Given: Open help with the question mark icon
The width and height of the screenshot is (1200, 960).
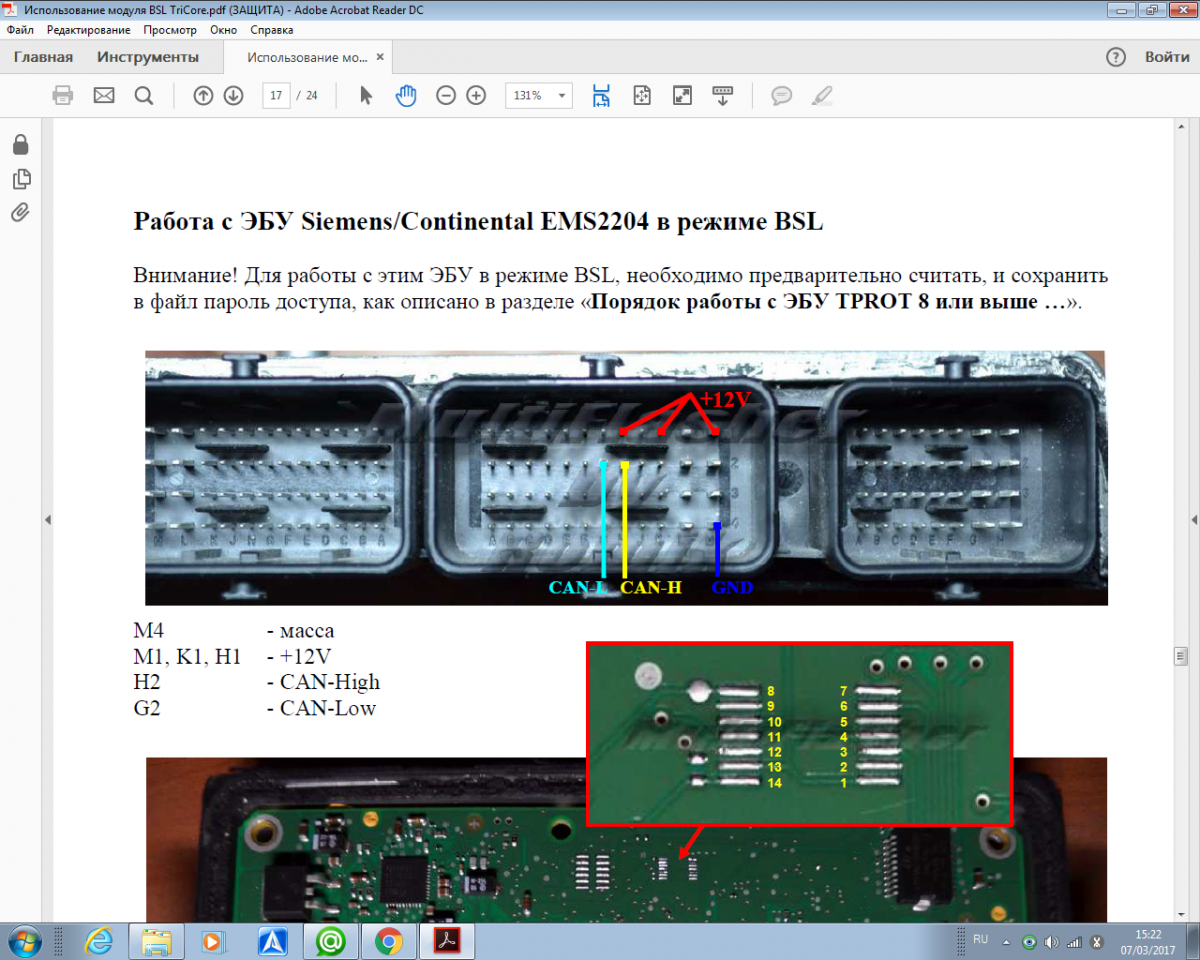Looking at the screenshot, I should click(1116, 57).
